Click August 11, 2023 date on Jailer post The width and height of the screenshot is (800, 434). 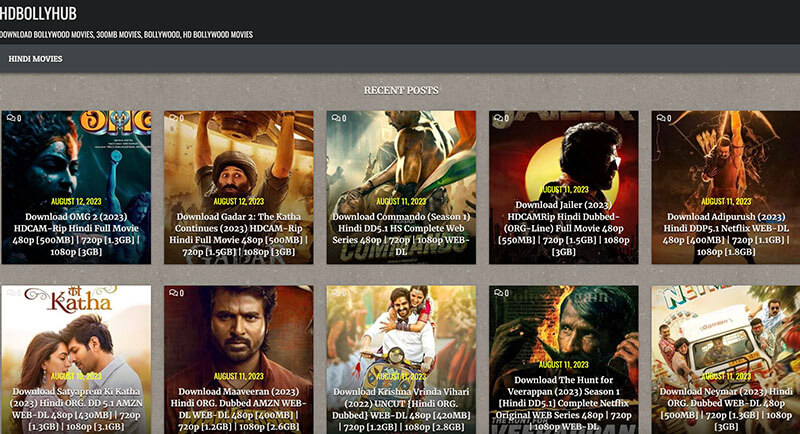coord(563,188)
